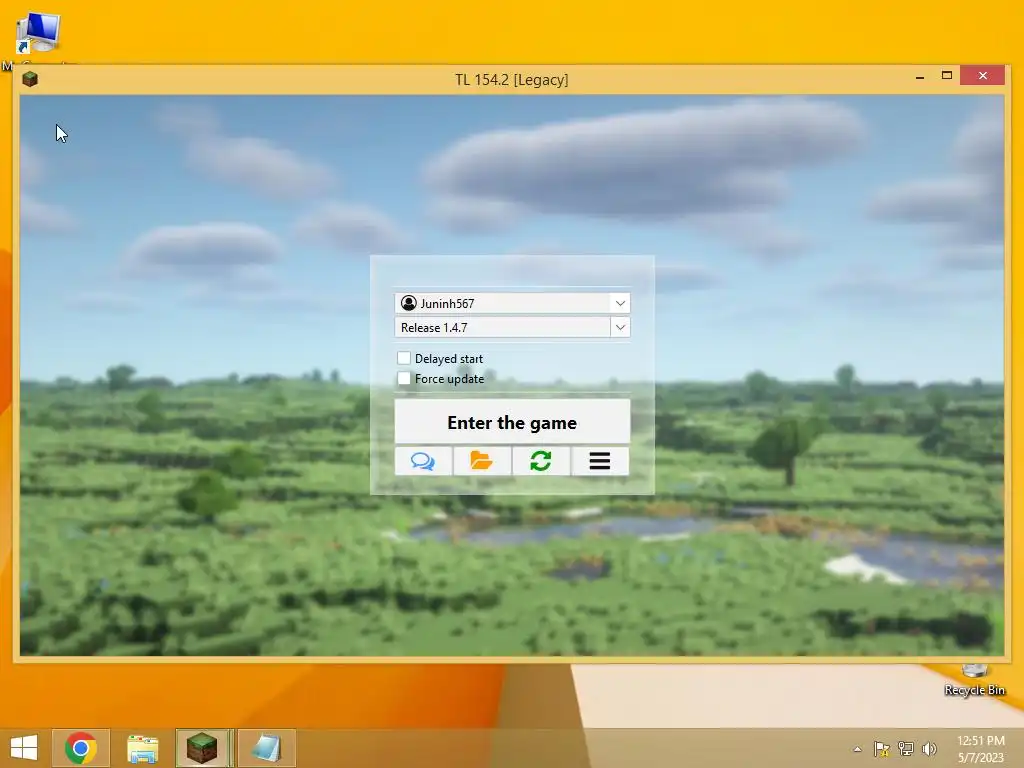Minimize the TL 154.2 launcher window
This screenshot has height=768, width=1024.
[x=920, y=76]
